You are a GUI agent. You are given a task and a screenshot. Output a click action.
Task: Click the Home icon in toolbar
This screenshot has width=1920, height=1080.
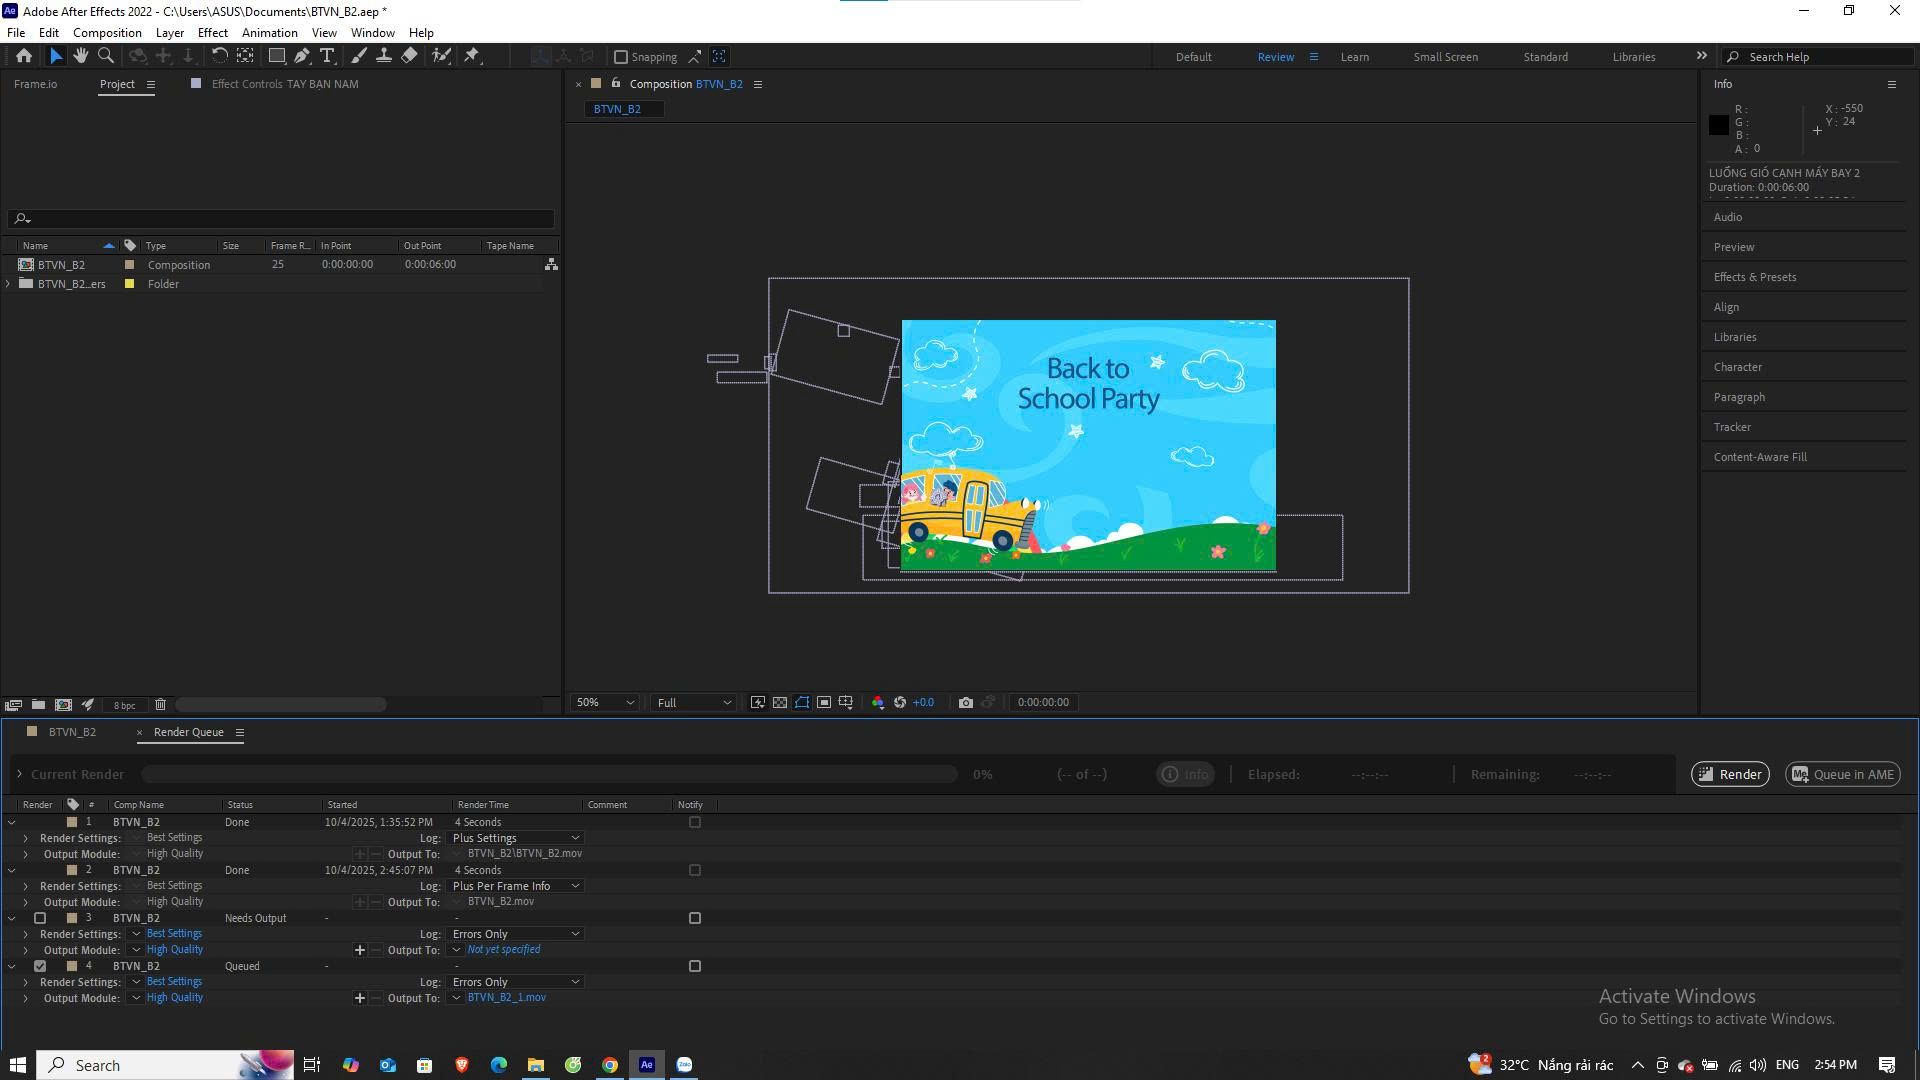tap(24, 57)
